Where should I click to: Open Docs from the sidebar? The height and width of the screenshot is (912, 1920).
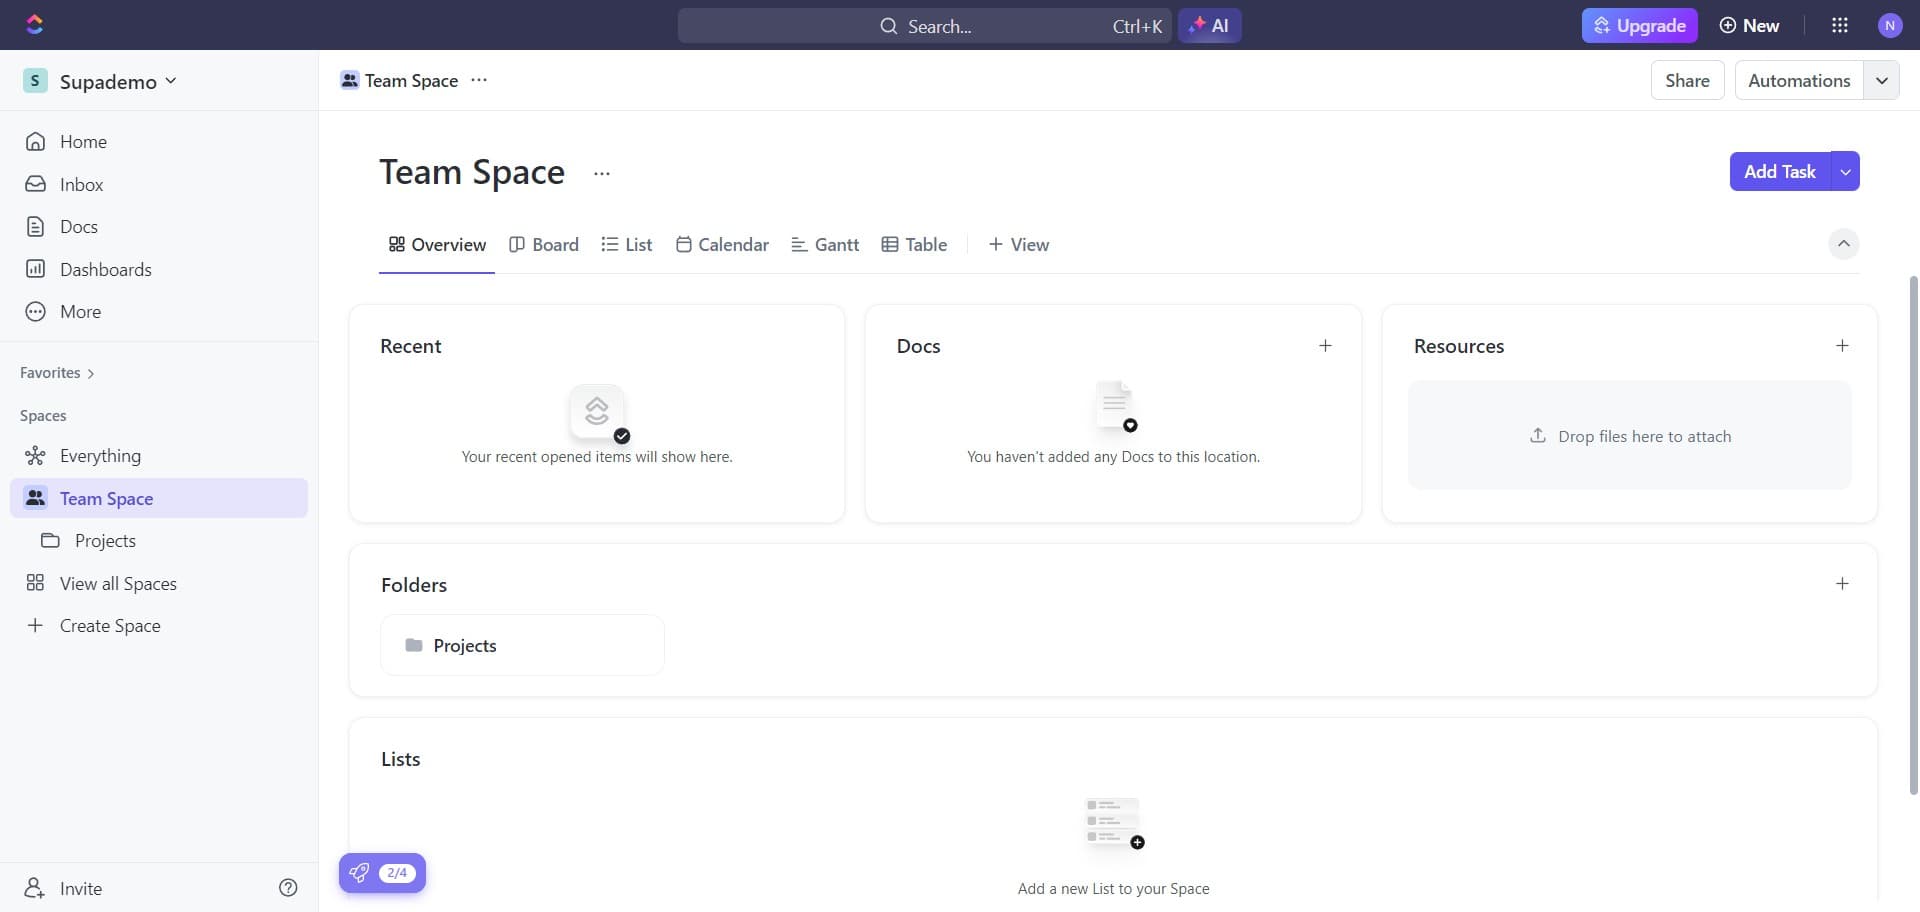80,226
